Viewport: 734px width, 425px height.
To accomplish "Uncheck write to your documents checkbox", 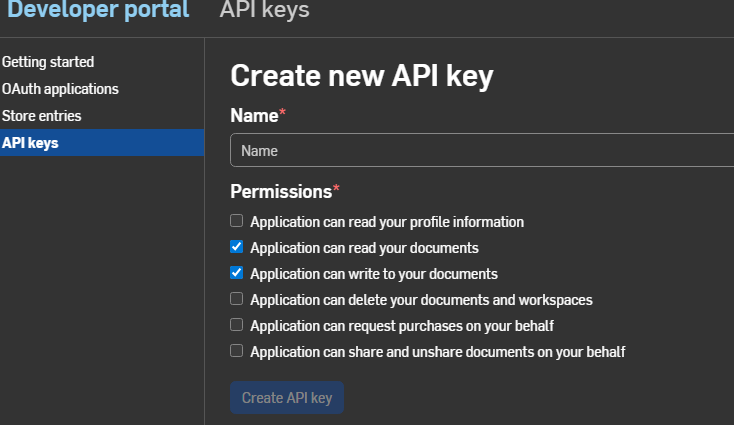I will 236,272.
